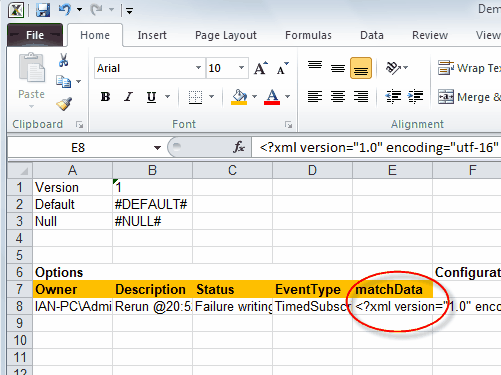Select row 8 header

(20, 306)
